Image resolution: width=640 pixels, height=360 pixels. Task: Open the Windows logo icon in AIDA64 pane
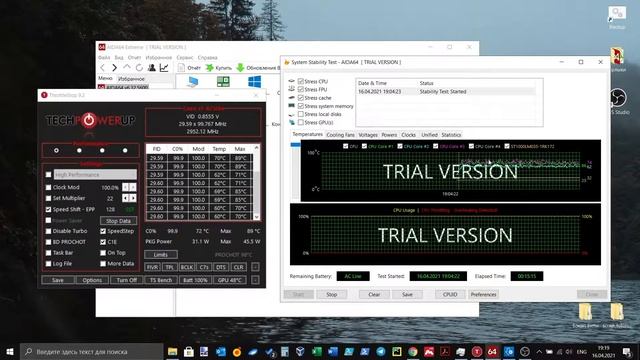pos(255,82)
